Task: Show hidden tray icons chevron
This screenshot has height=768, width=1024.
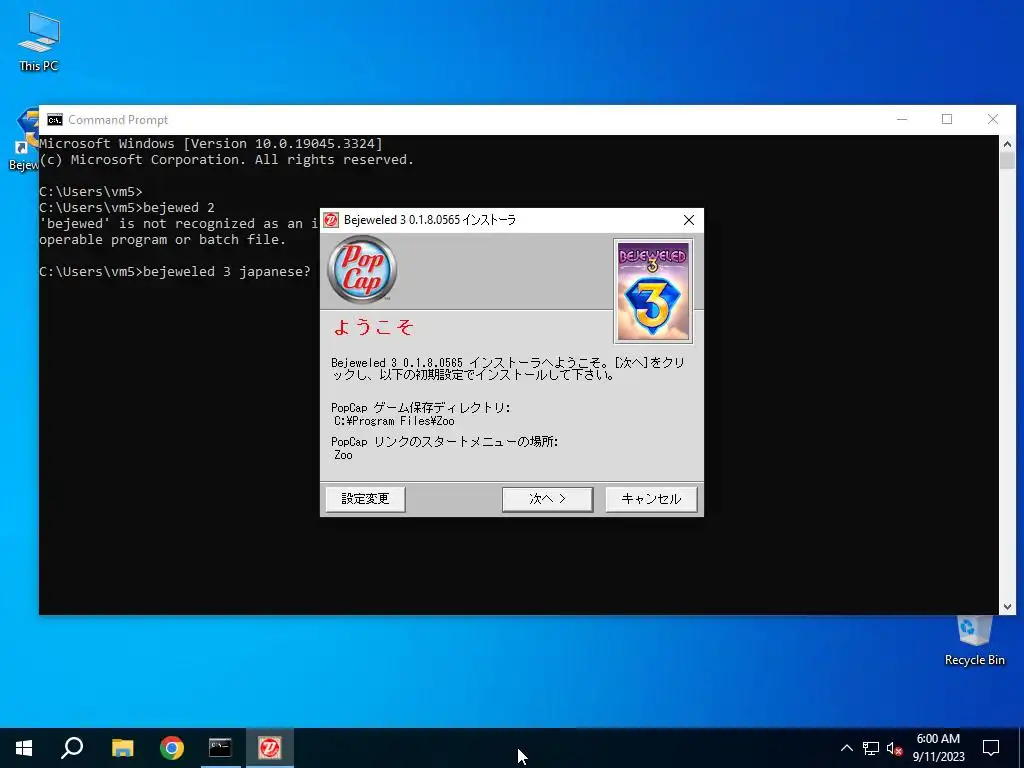Action: click(846, 748)
